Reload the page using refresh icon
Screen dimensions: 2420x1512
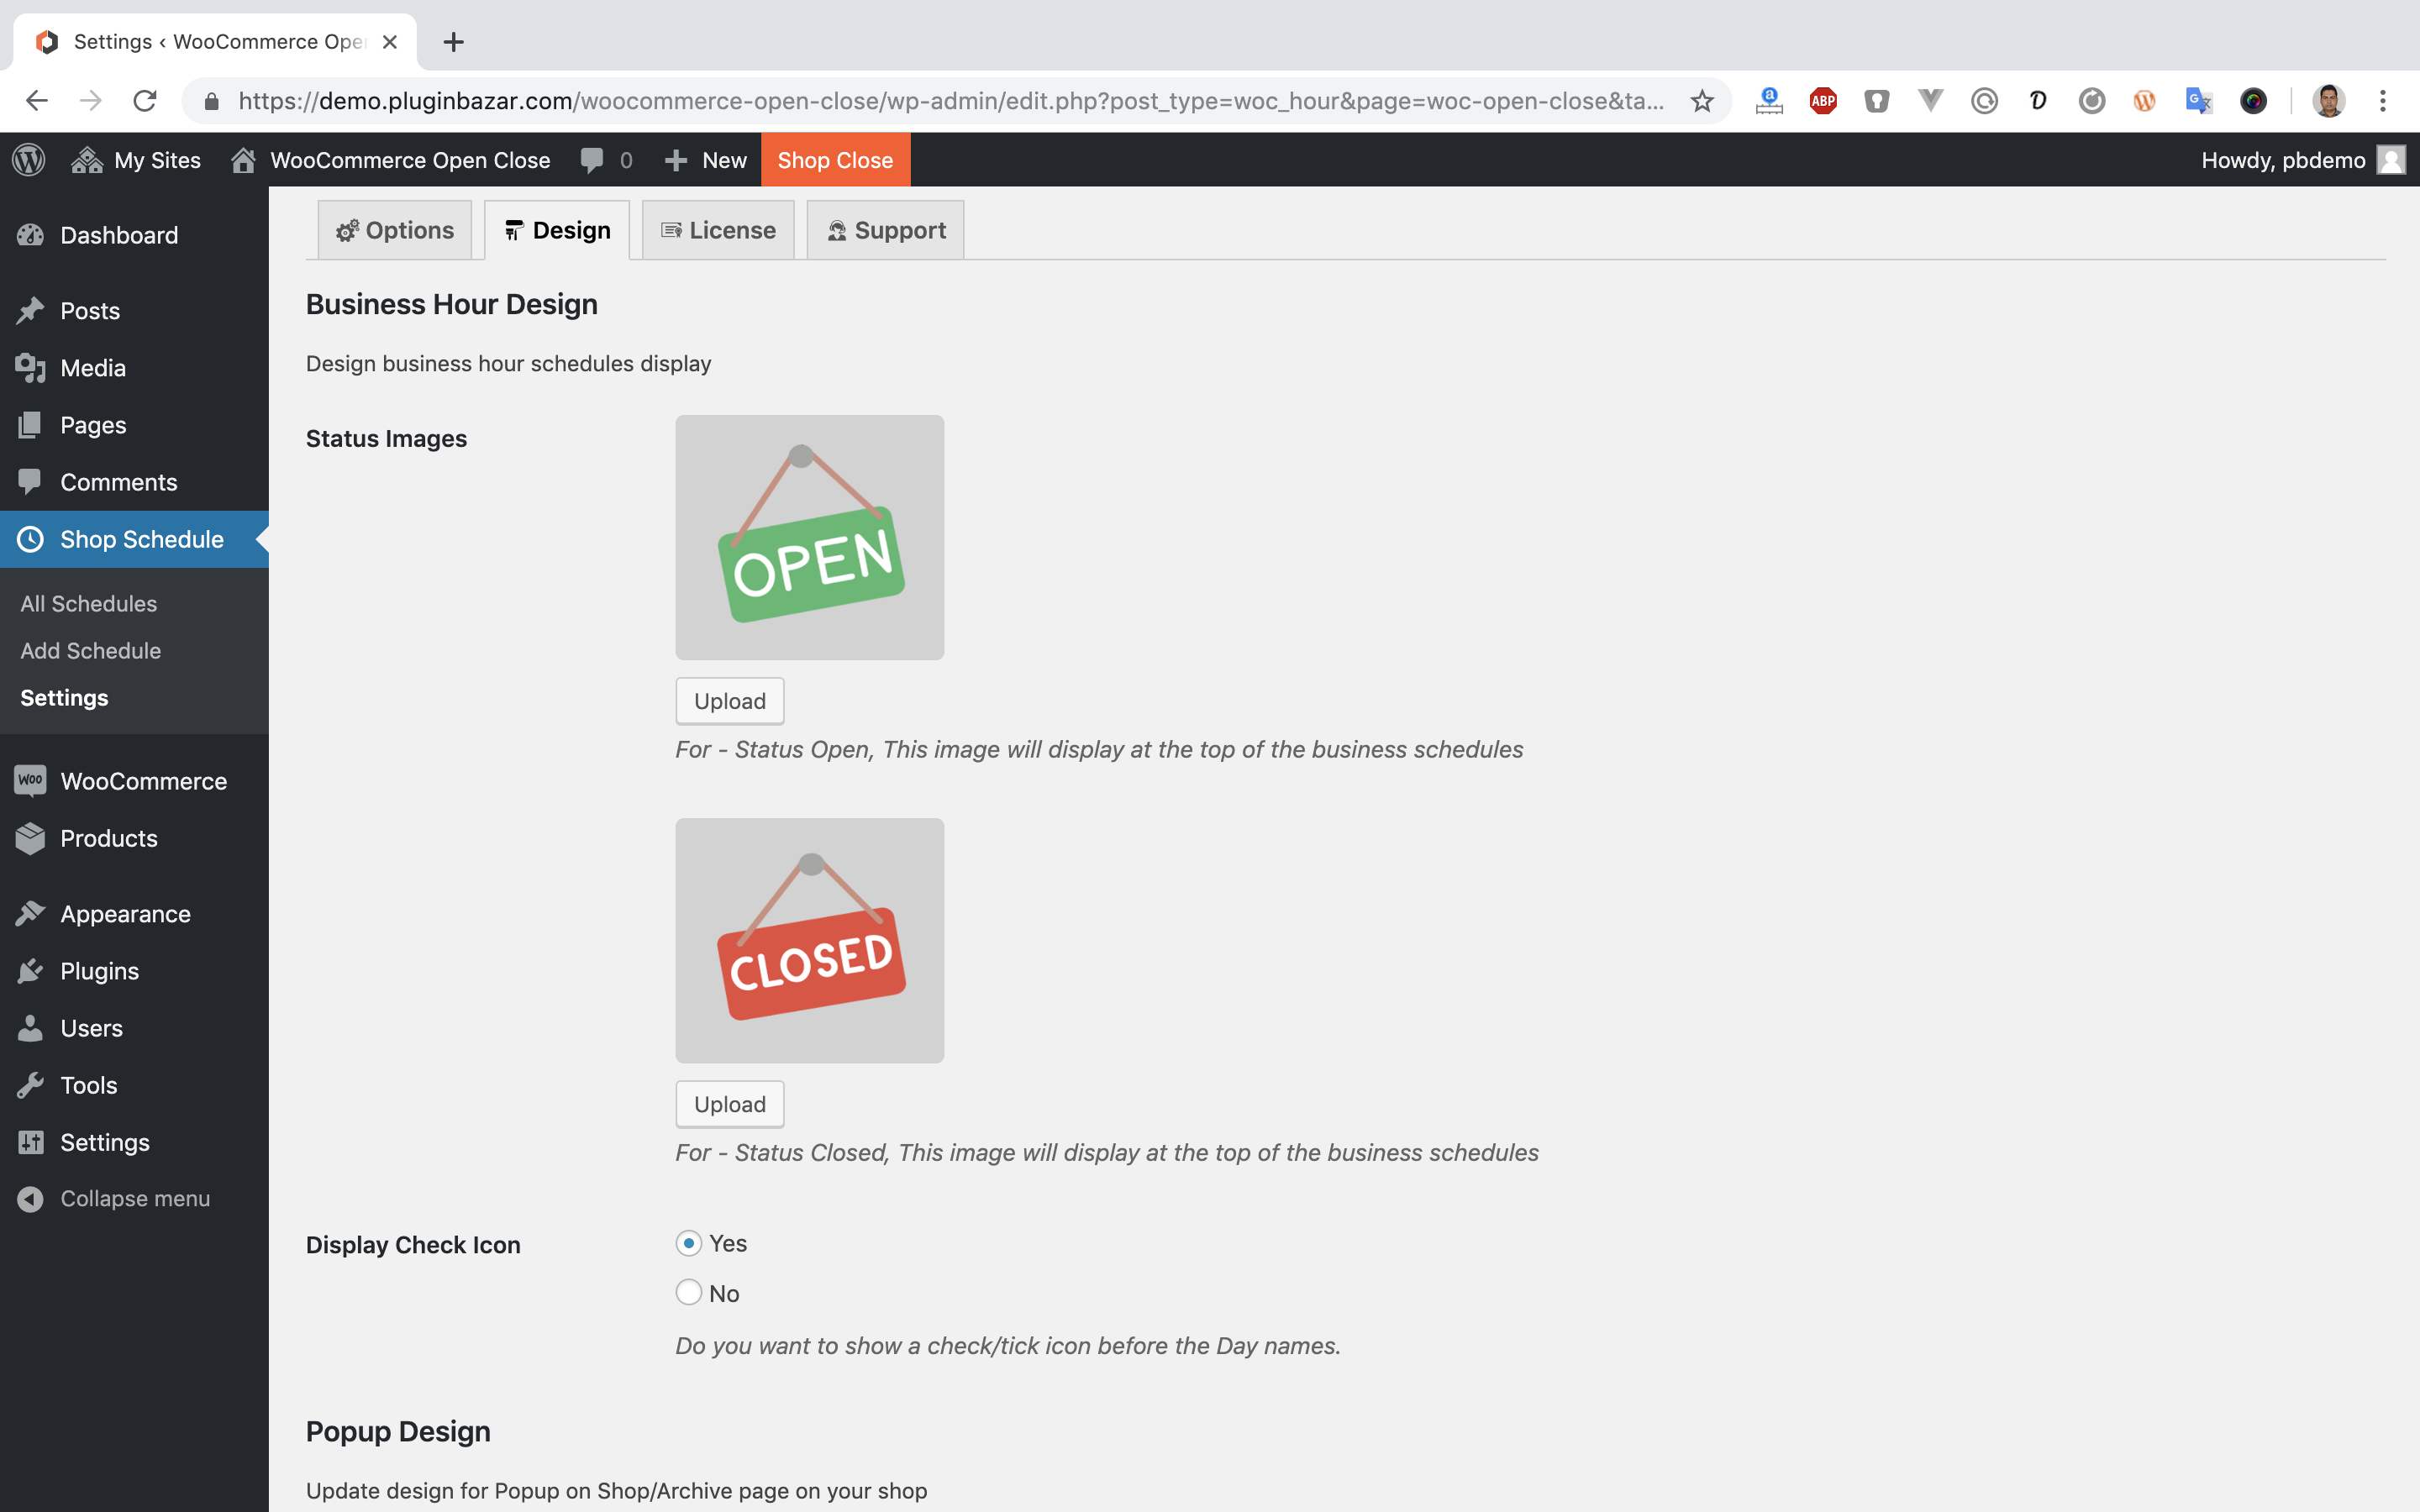(x=145, y=101)
